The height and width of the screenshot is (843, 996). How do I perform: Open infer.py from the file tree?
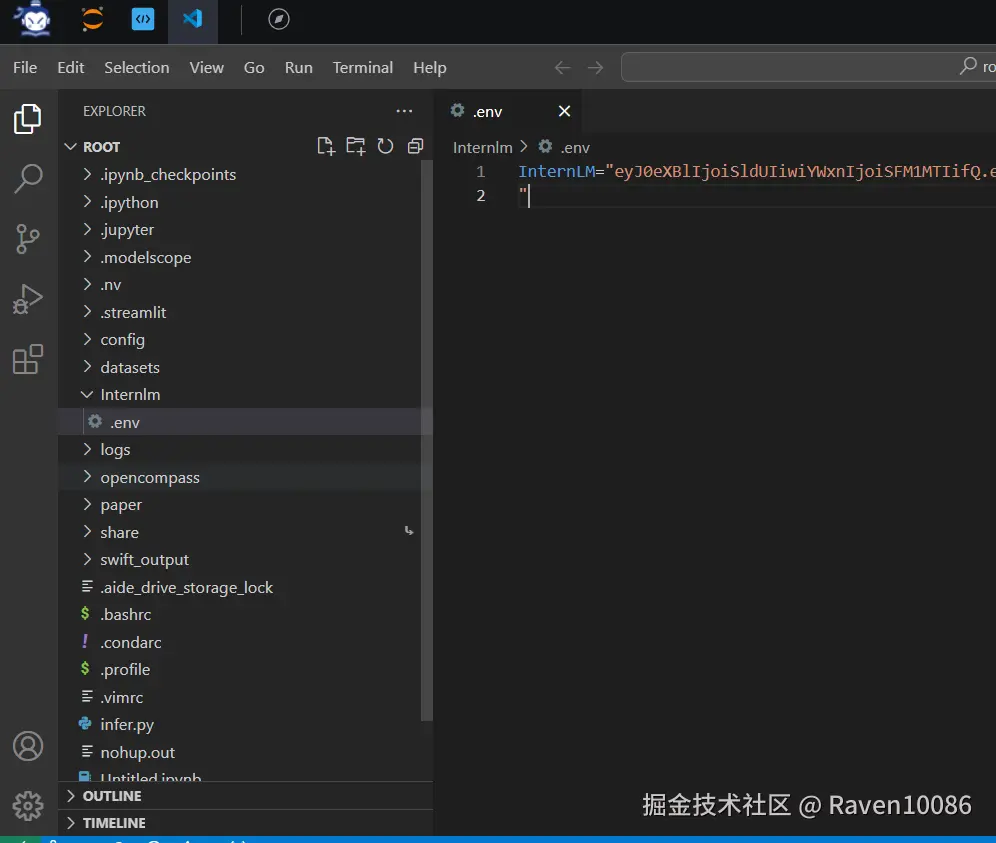pyautogui.click(x=126, y=725)
